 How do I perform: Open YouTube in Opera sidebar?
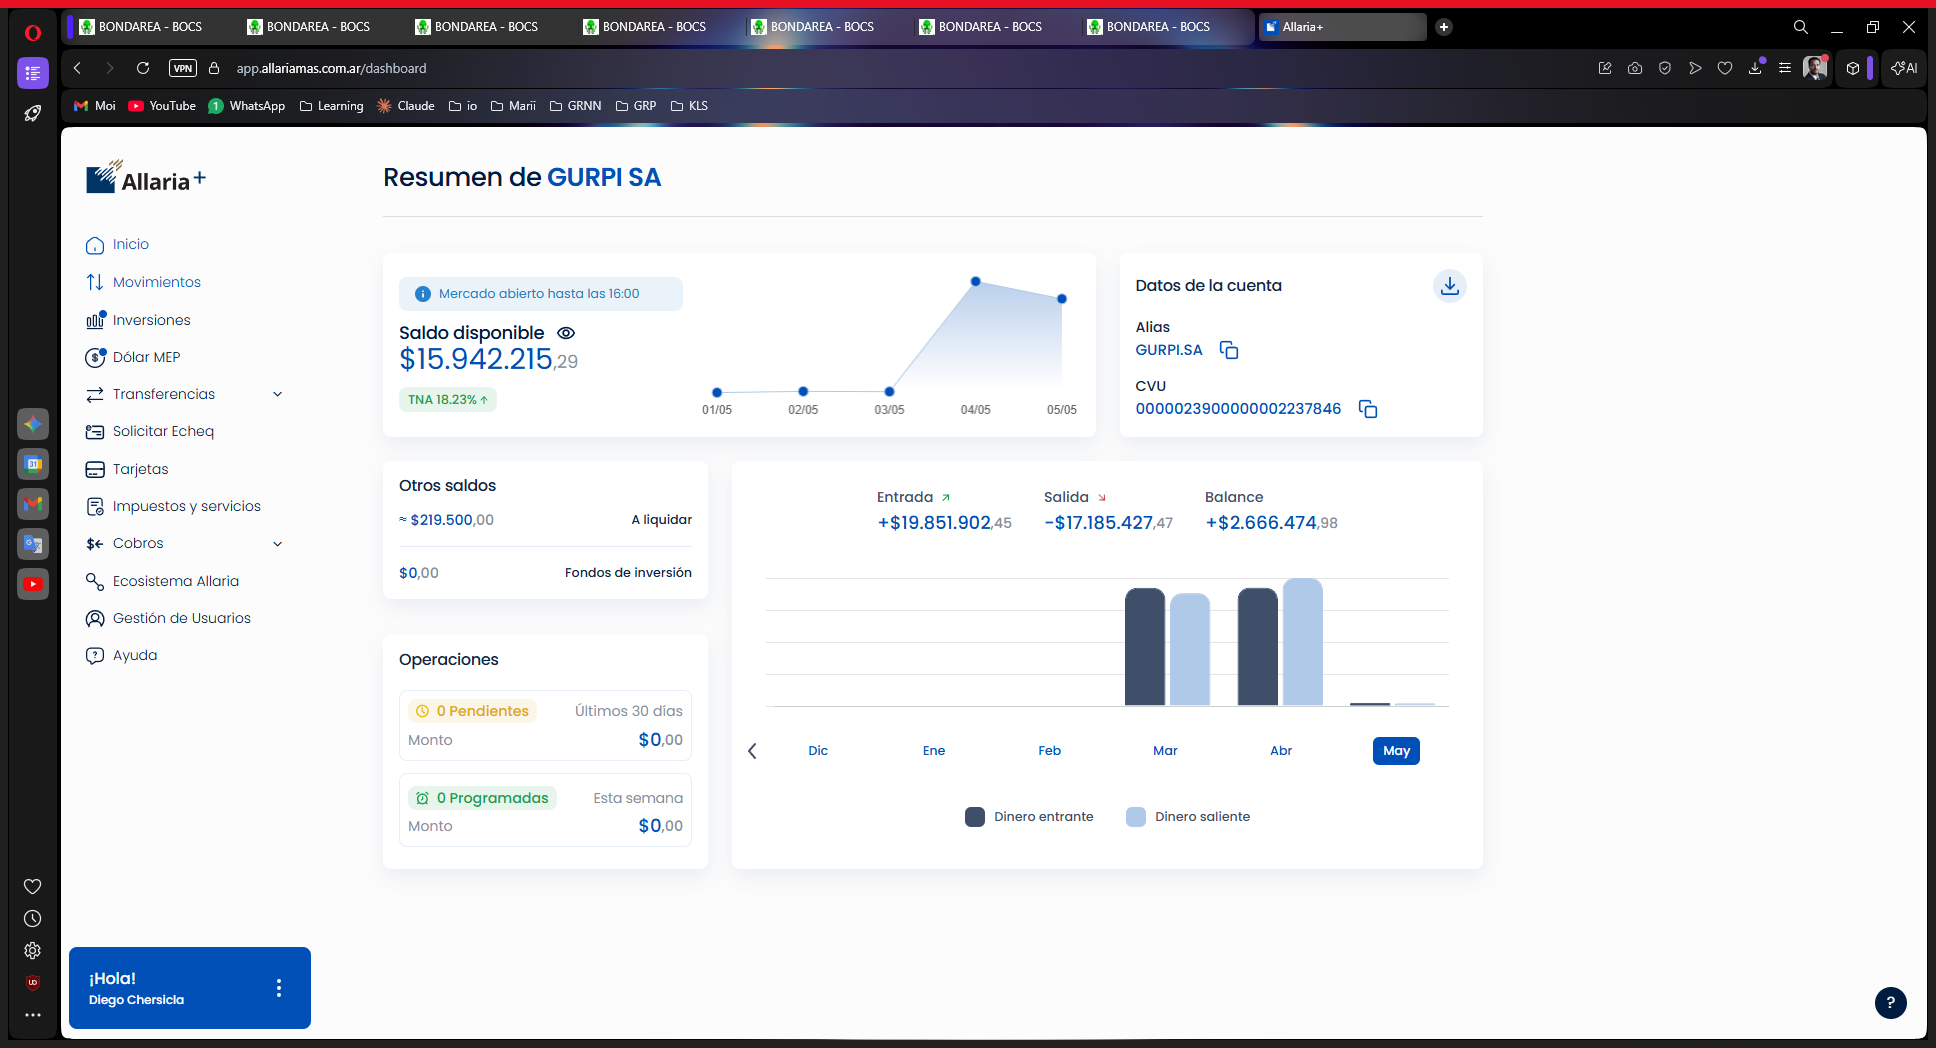coord(33,584)
